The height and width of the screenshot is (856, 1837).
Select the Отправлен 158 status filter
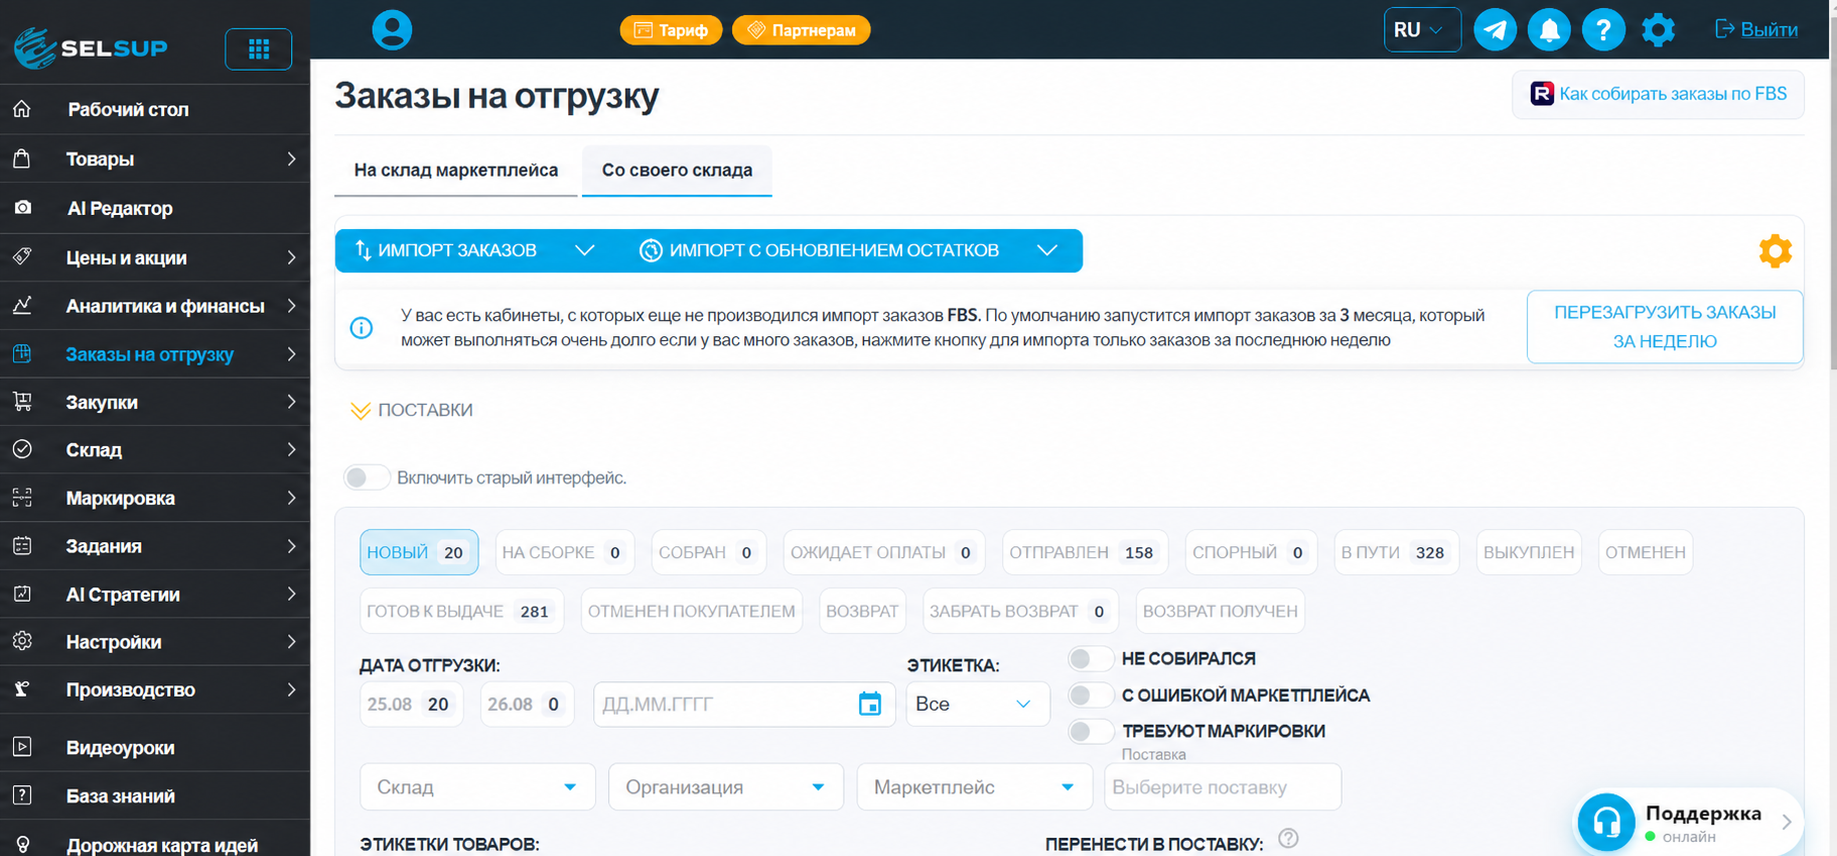(x=1085, y=552)
